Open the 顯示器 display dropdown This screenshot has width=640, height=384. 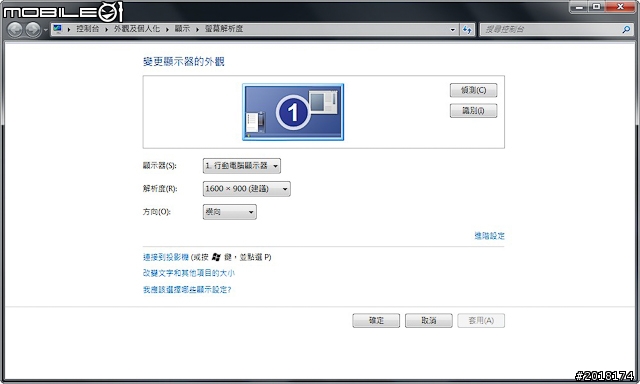coord(242,166)
